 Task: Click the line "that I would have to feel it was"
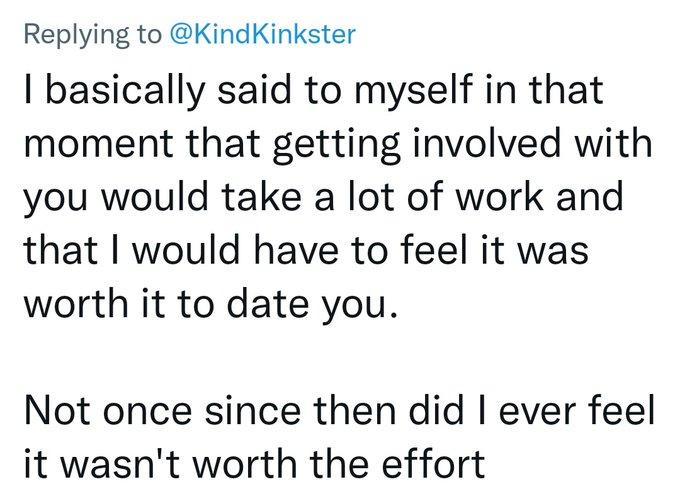pos(307,251)
